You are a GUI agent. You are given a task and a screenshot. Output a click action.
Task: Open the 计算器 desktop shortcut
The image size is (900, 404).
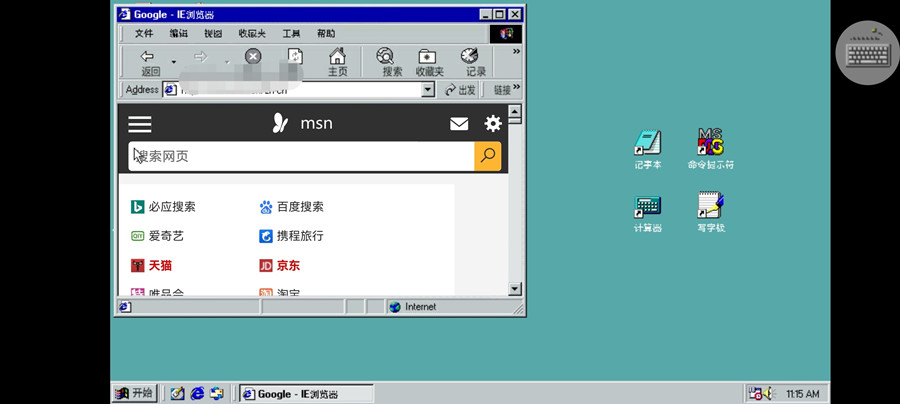point(648,213)
